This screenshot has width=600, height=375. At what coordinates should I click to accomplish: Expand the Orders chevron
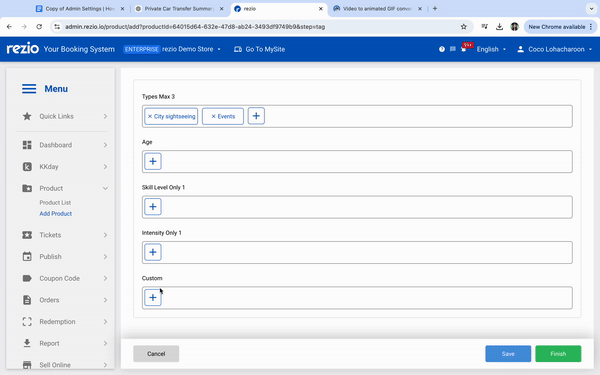click(105, 300)
